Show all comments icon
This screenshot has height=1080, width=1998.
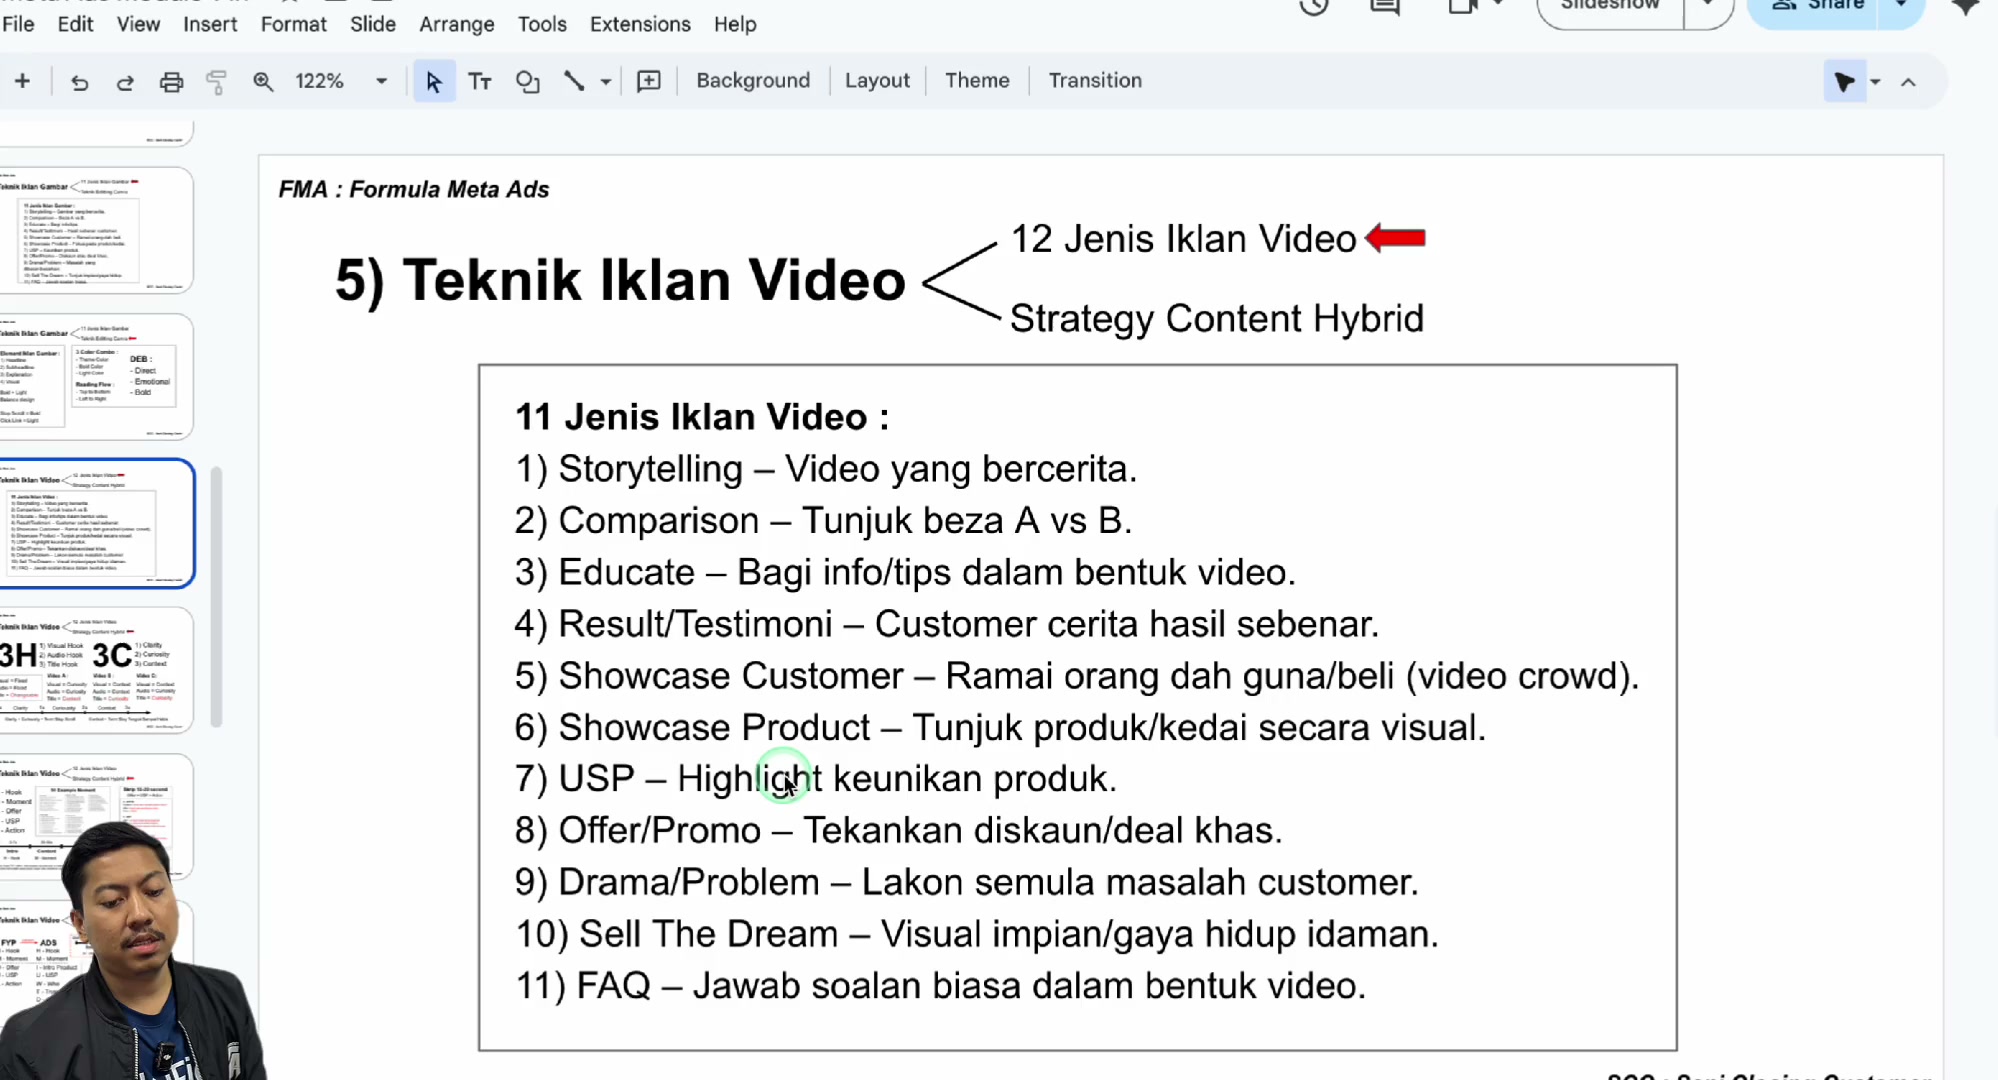coord(1385,6)
